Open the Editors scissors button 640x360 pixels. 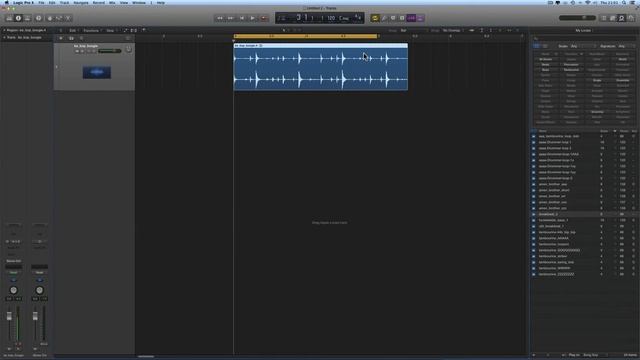[x=68, y=18]
